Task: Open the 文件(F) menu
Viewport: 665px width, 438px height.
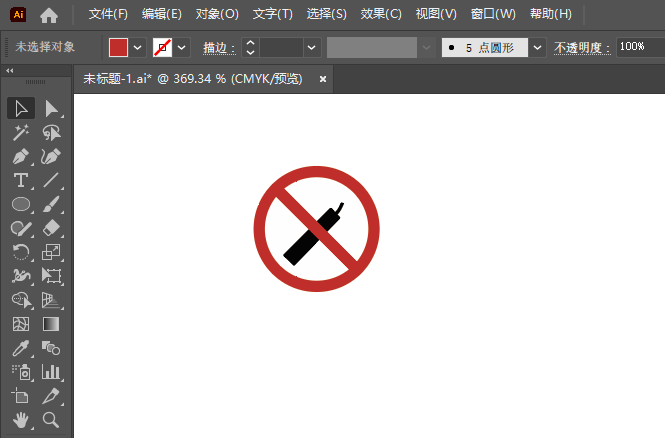Action: 108,14
